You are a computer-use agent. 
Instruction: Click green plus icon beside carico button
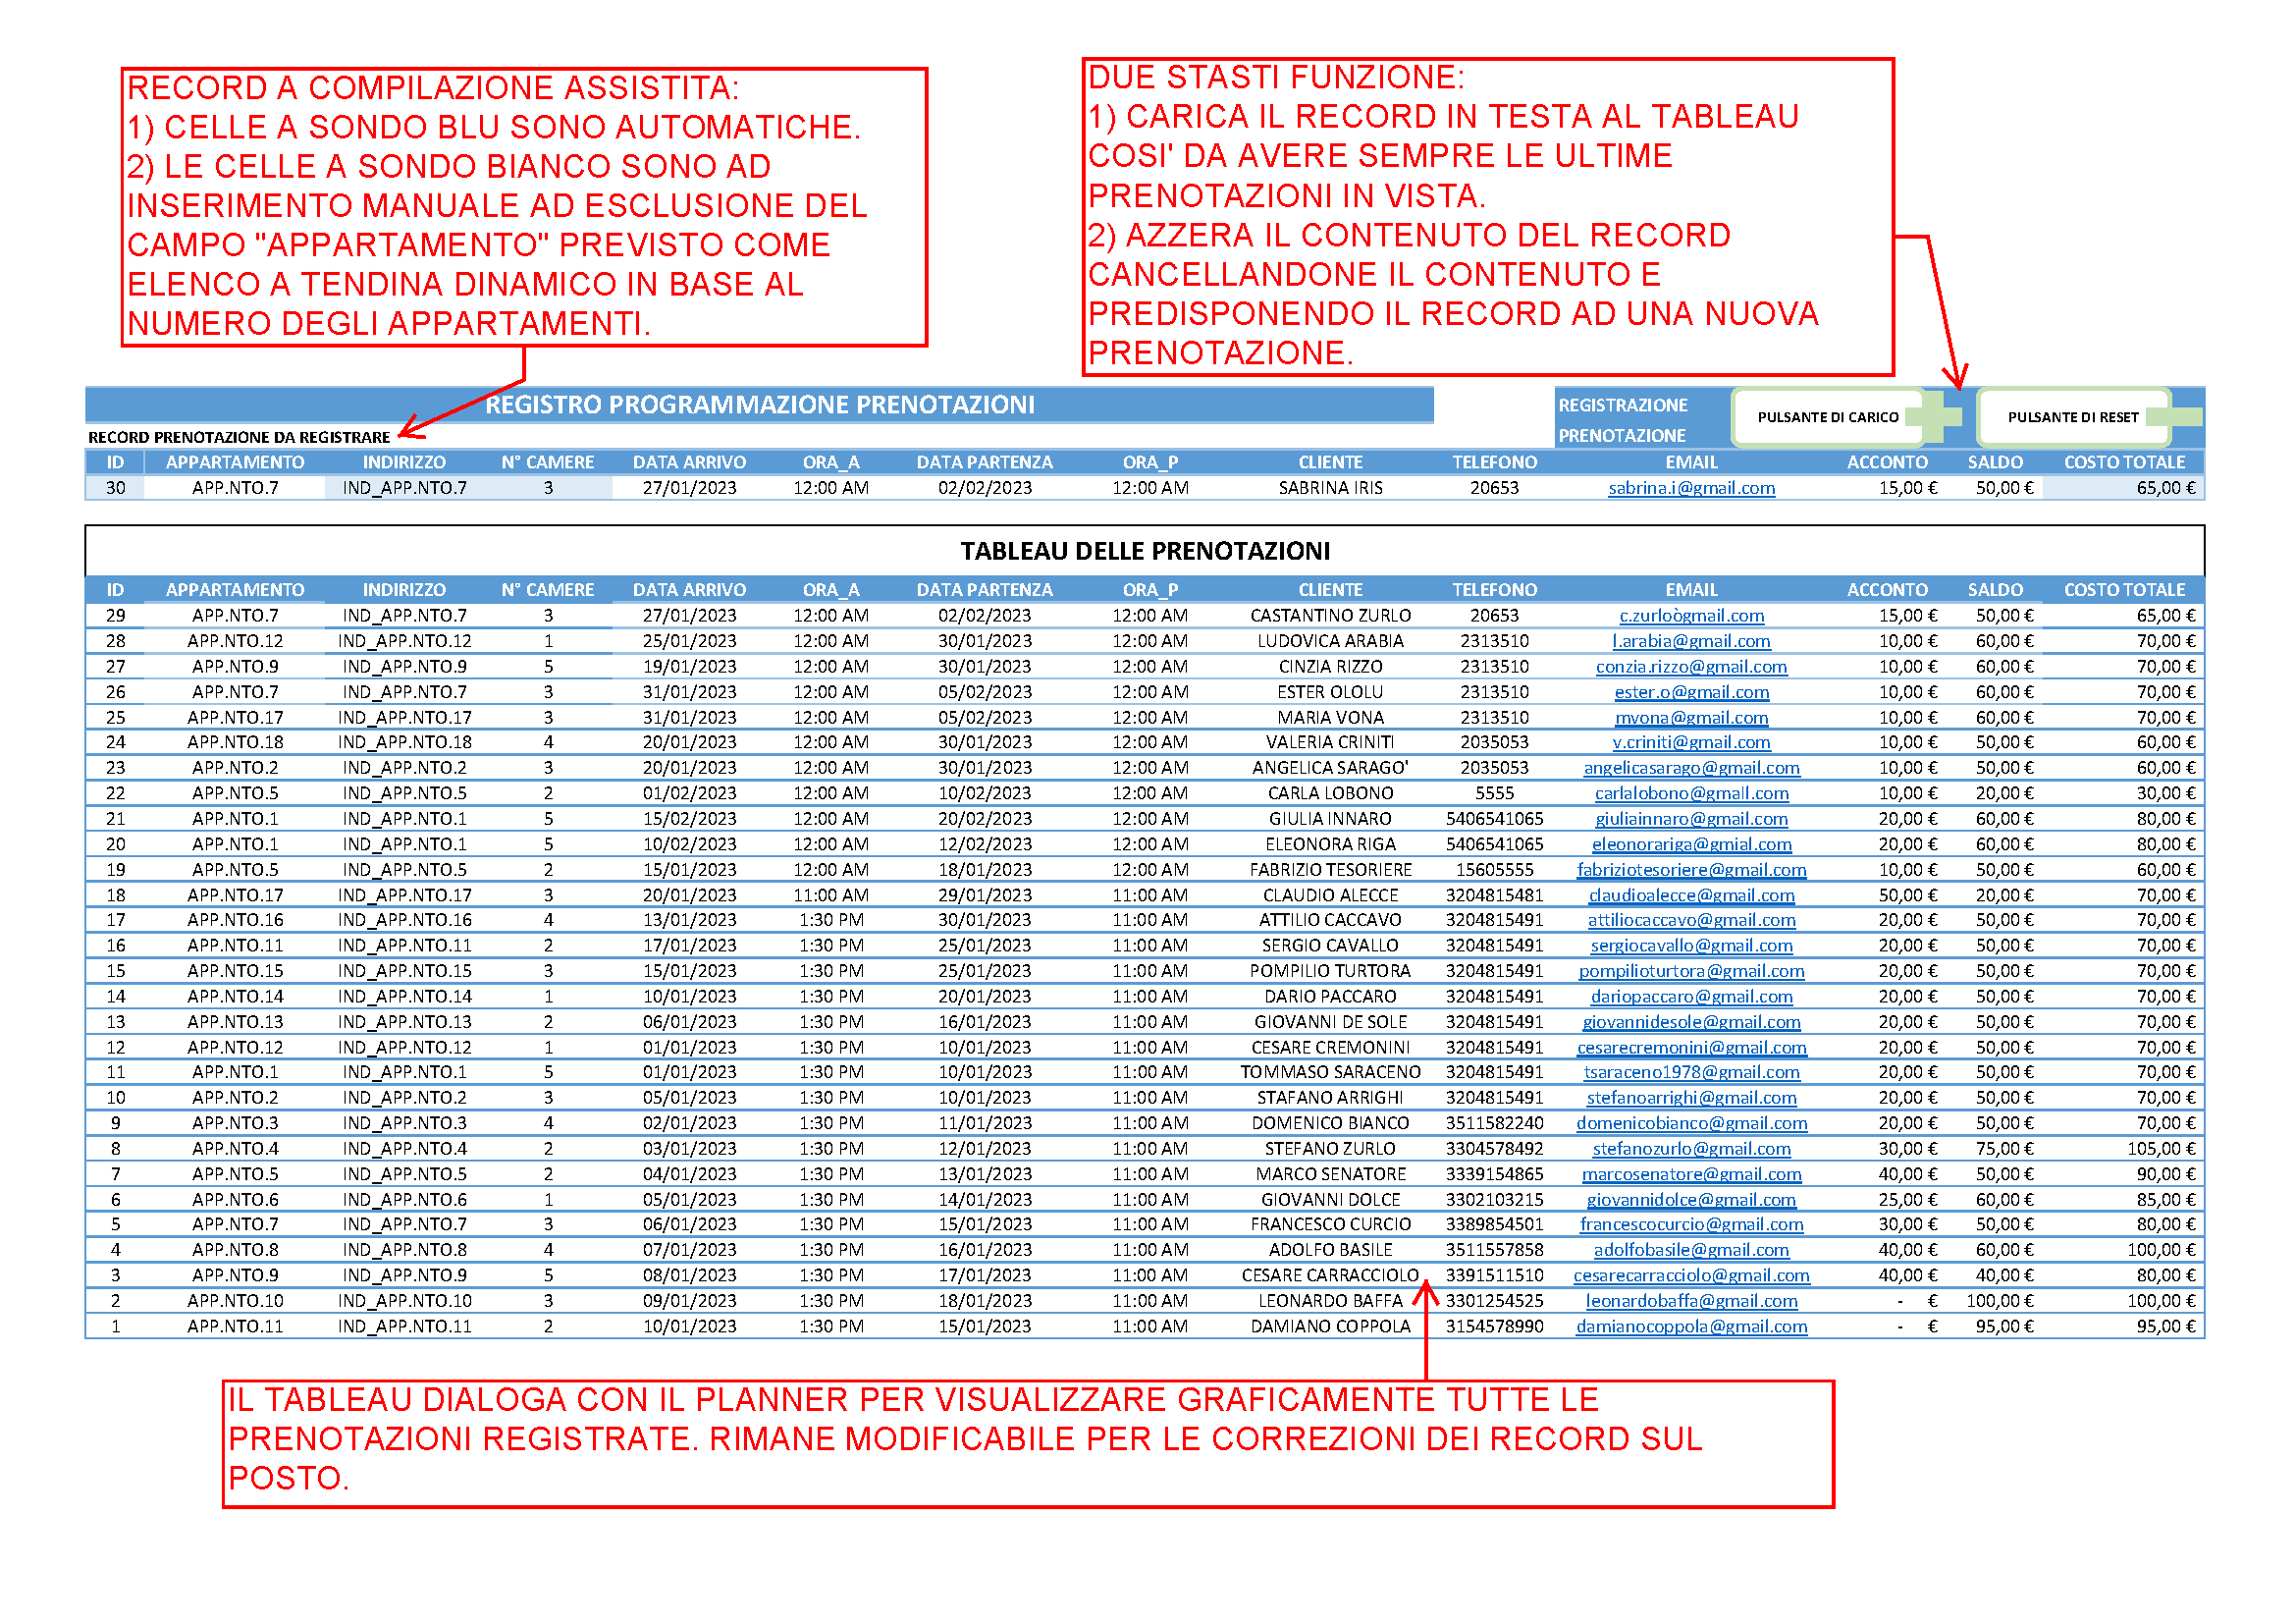pos(1940,416)
